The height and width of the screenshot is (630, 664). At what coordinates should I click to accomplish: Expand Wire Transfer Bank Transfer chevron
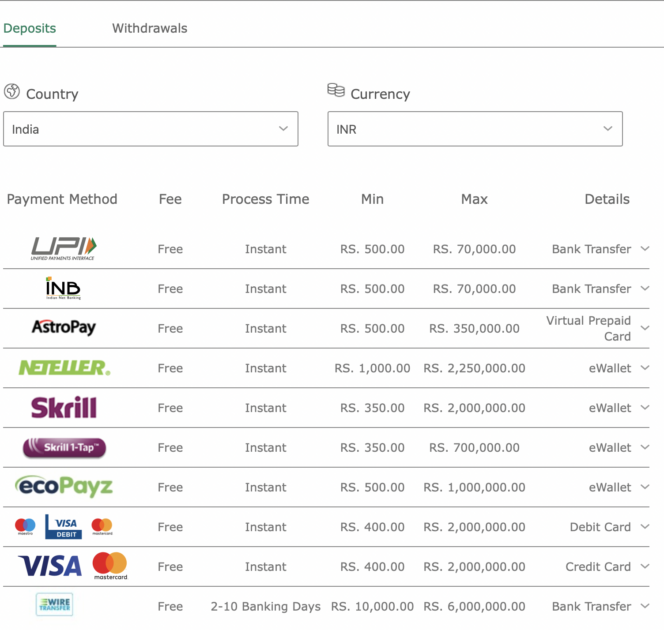[645, 606]
